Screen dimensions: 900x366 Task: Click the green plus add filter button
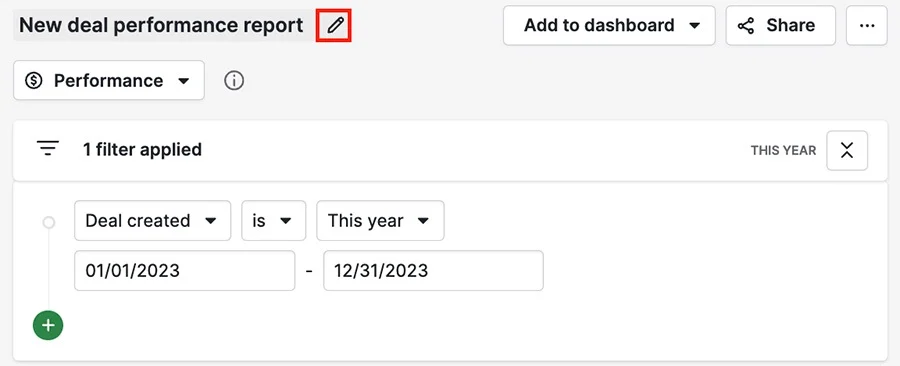48,325
